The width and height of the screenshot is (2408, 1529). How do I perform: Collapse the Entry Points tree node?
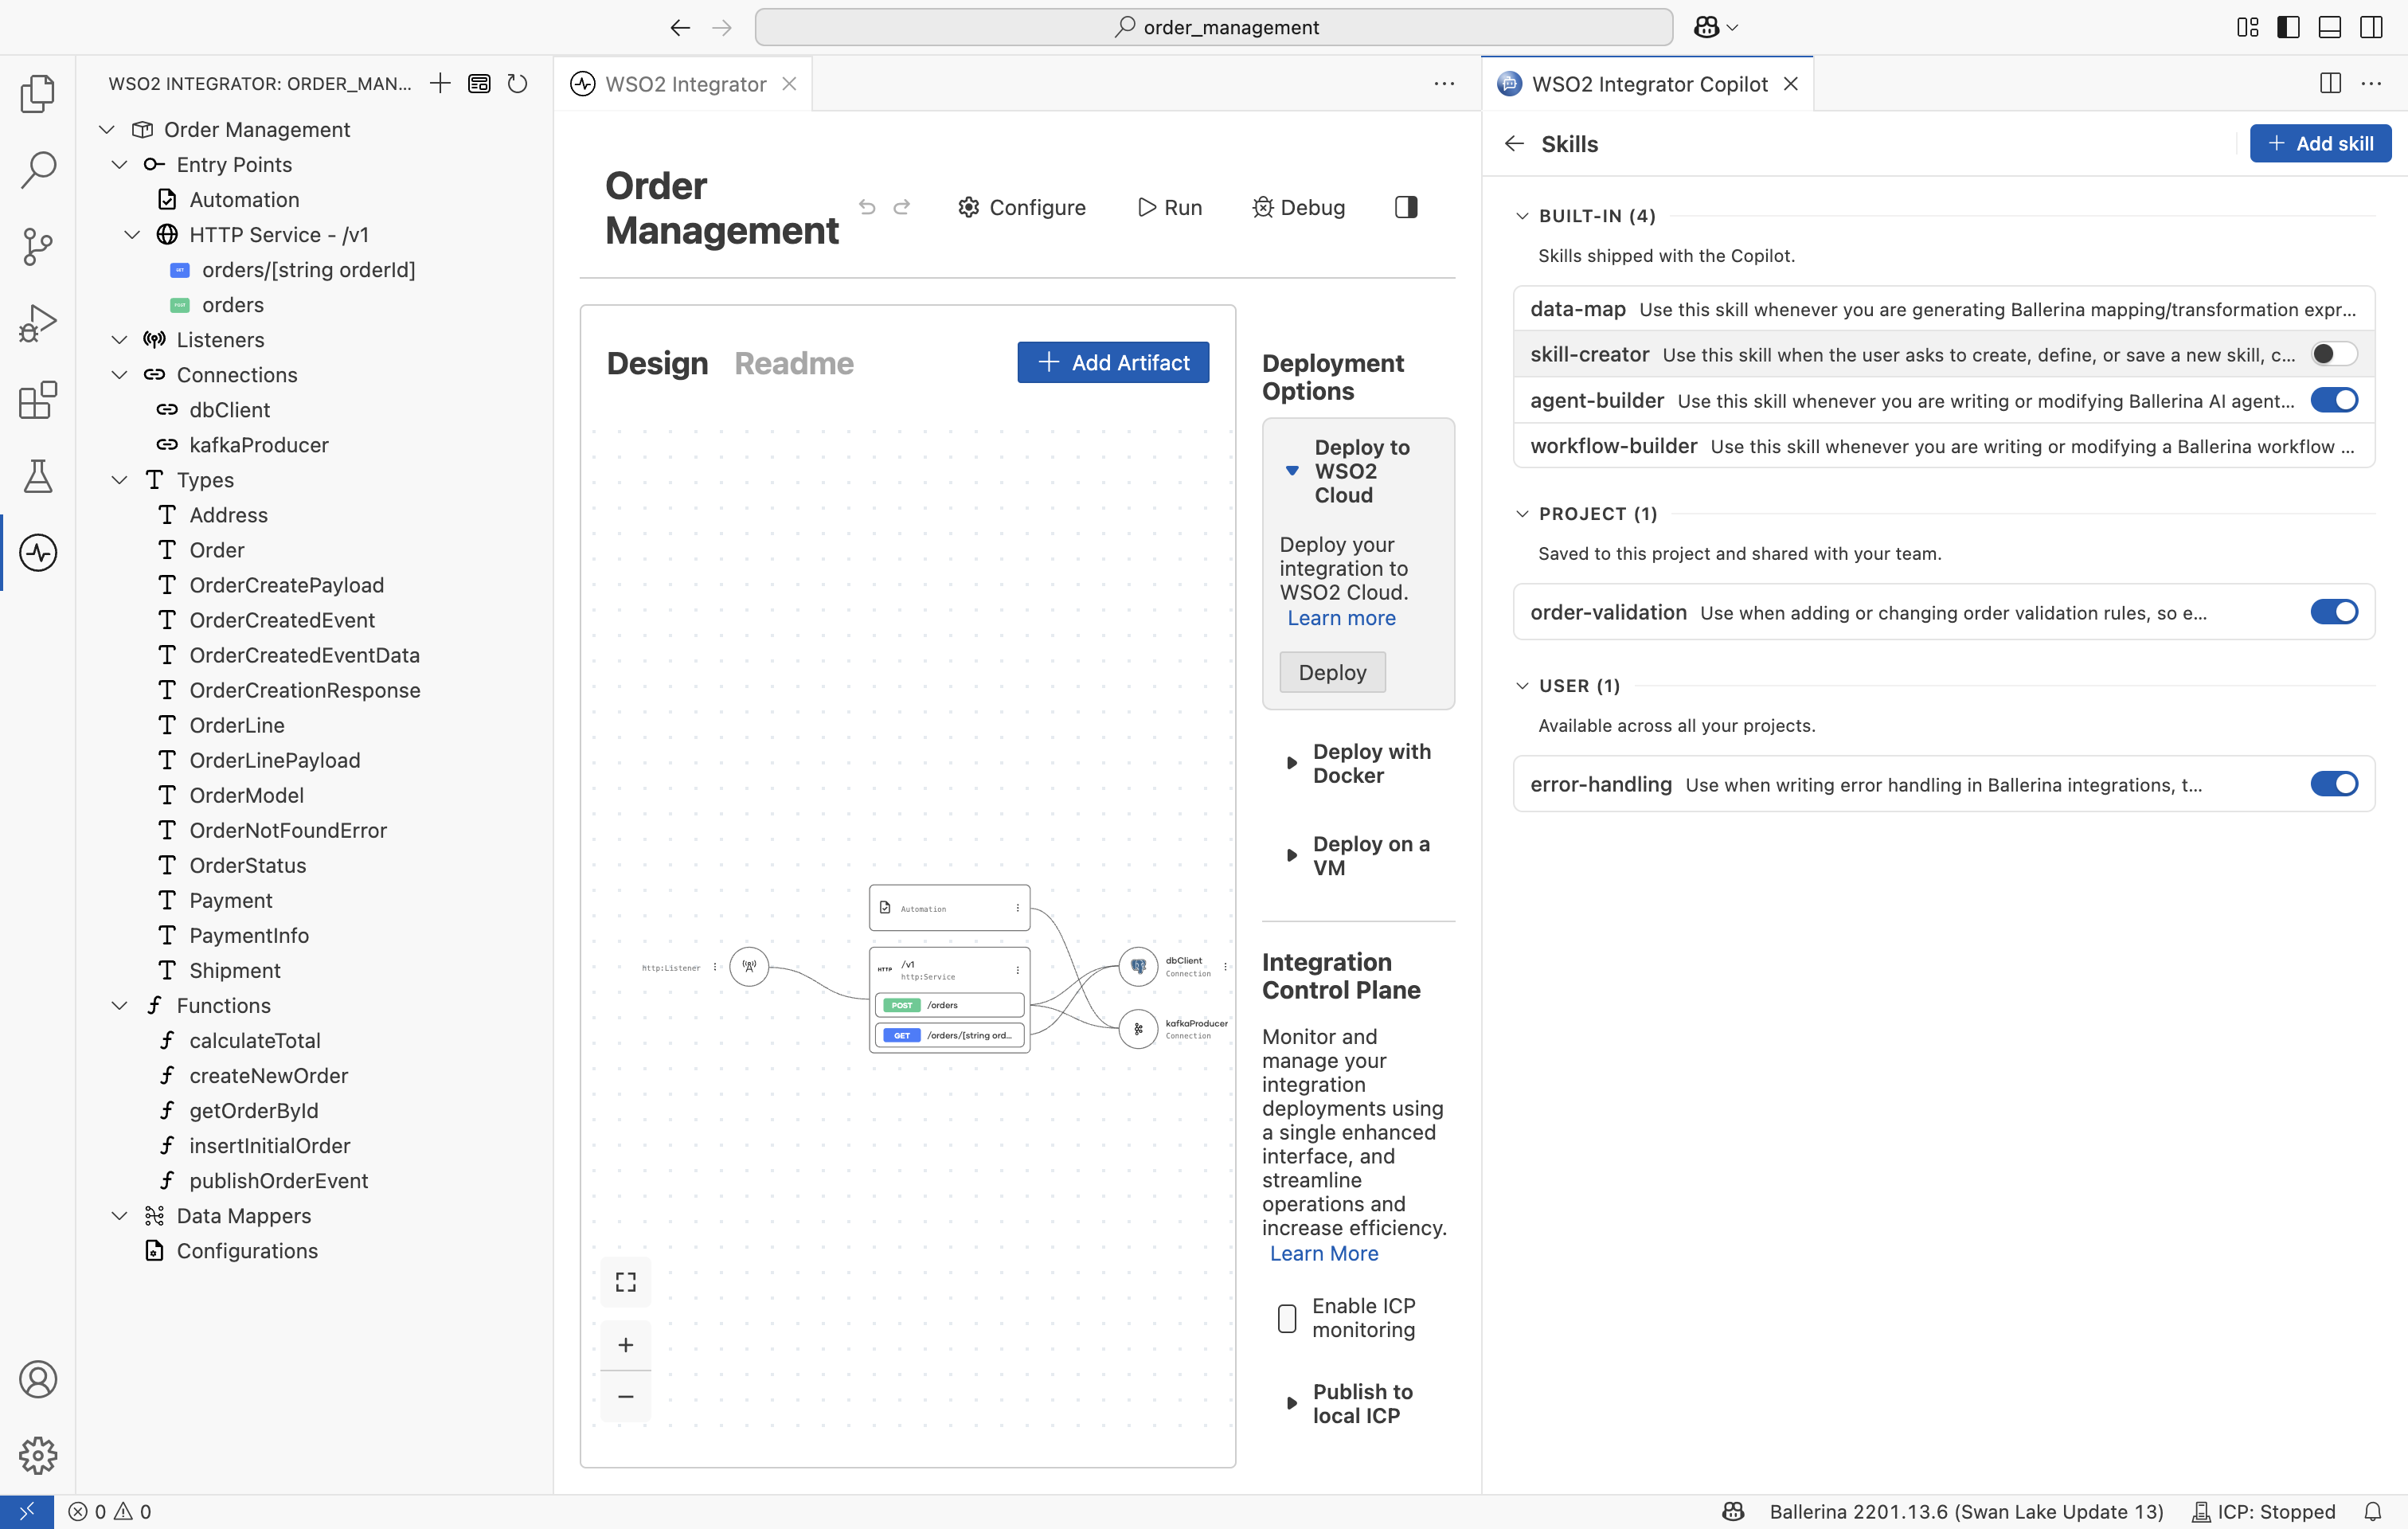(119, 164)
